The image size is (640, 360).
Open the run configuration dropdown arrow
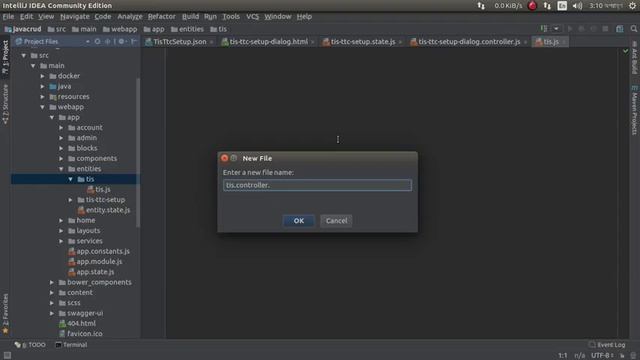[x=556, y=29]
